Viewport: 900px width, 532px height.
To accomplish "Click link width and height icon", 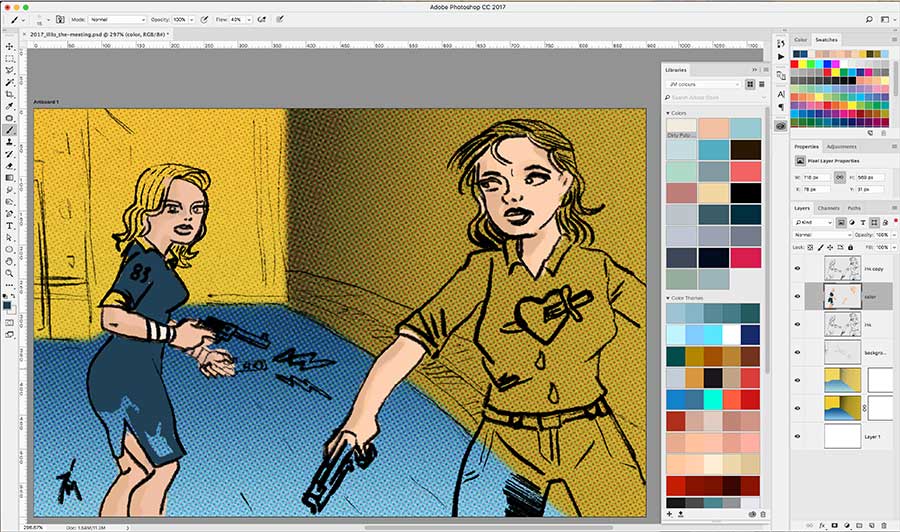I will tap(840, 176).
